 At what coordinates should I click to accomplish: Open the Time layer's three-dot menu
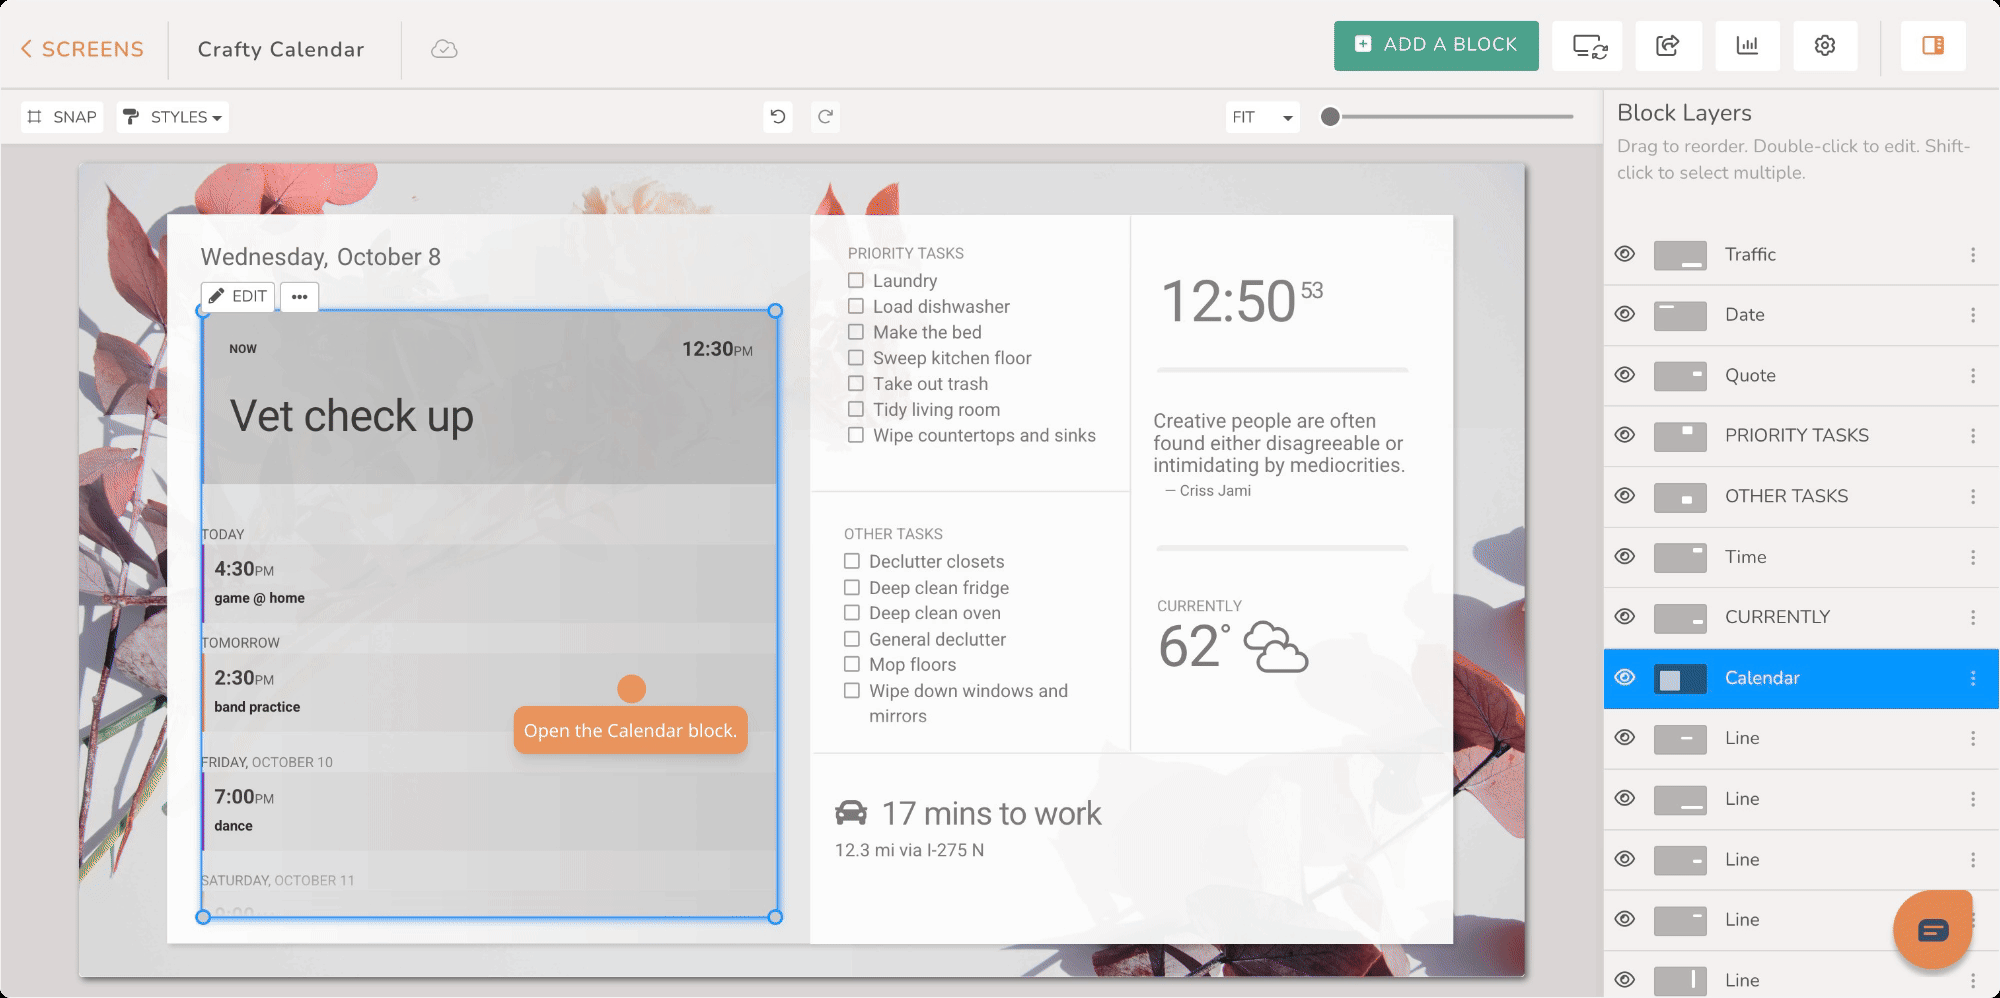[1972, 557]
